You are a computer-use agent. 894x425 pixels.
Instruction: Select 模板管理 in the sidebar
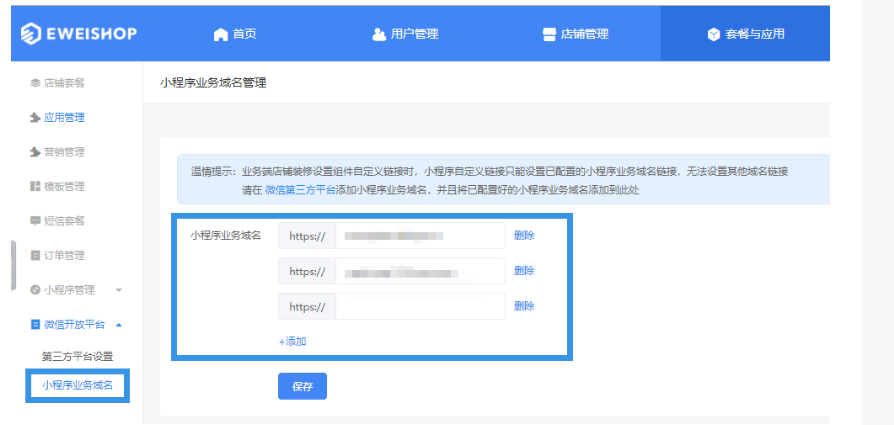[x=64, y=187]
